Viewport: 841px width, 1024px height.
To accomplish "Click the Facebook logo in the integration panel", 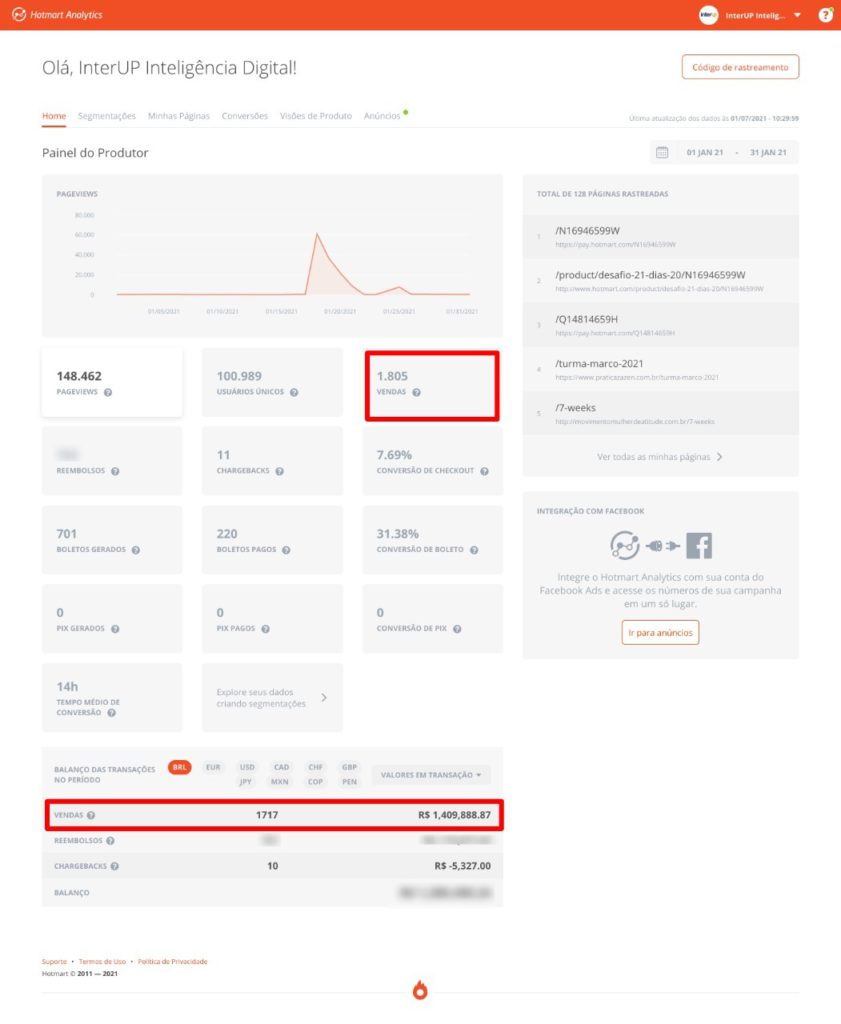I will click(x=699, y=546).
